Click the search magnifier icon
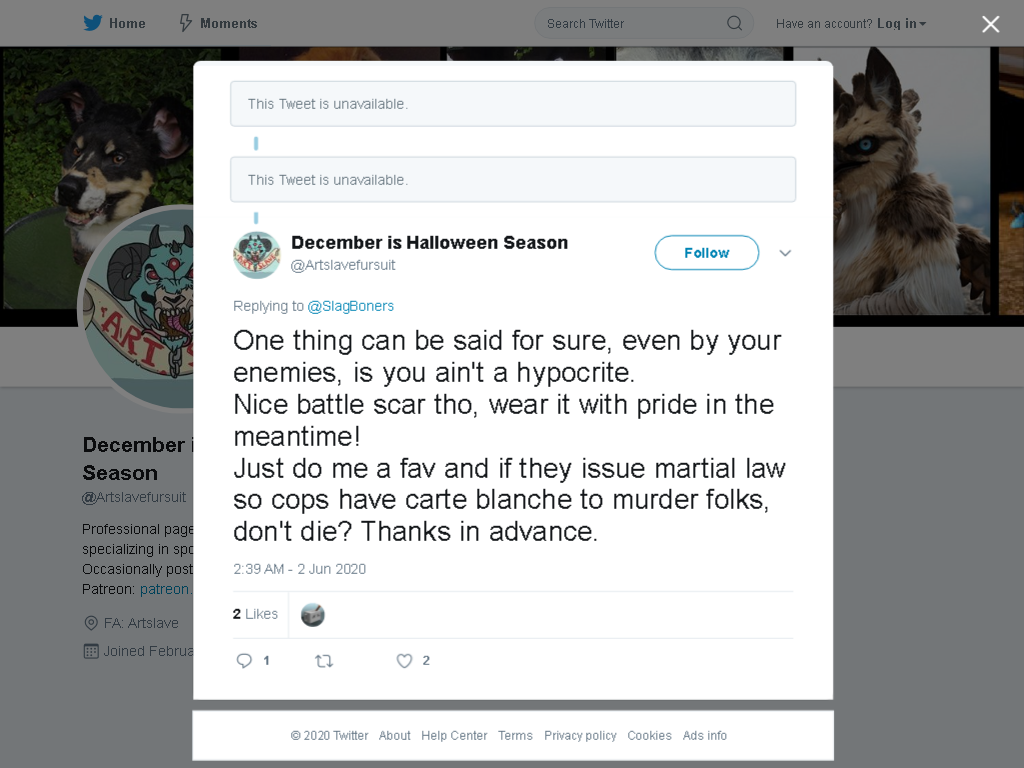The height and width of the screenshot is (768, 1024). pyautogui.click(x=734, y=24)
